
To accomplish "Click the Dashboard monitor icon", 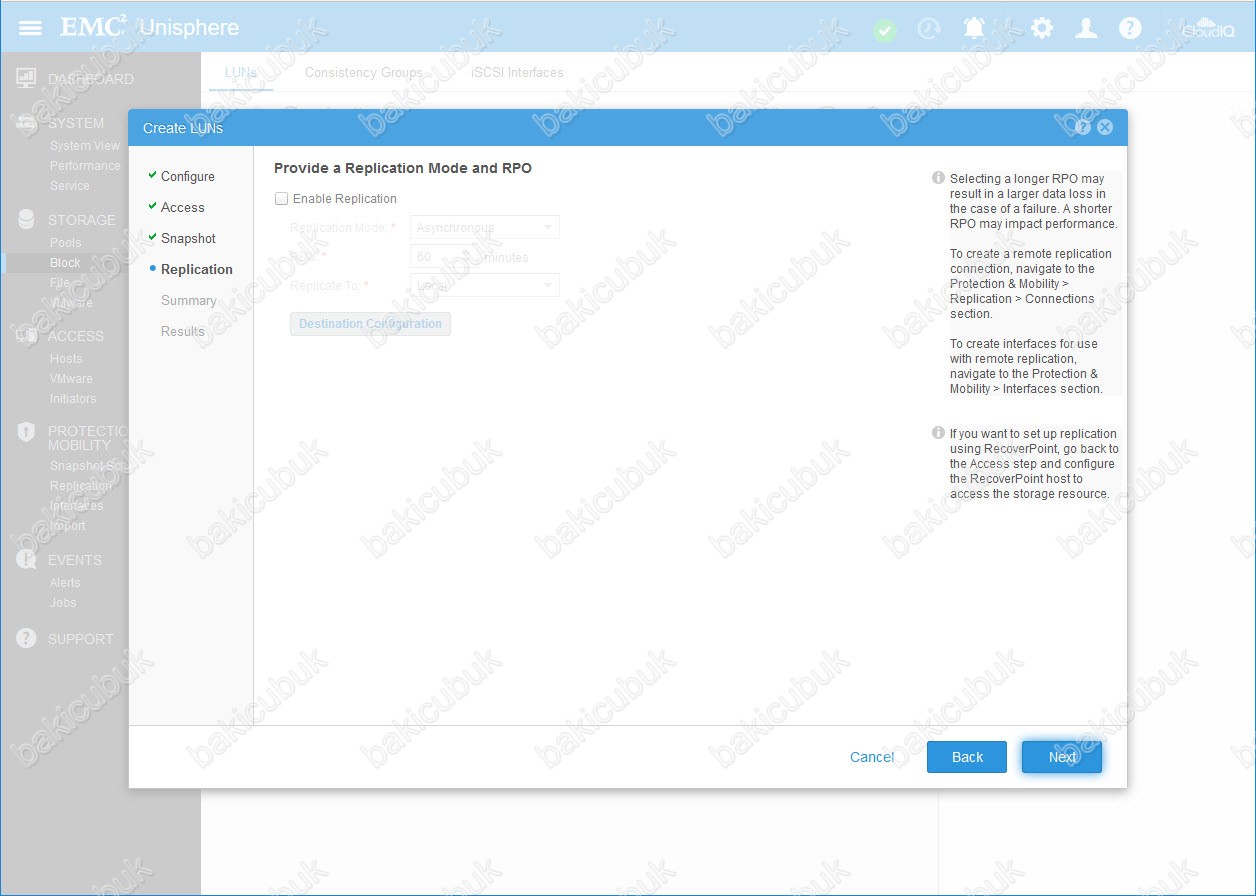I will tap(27, 79).
